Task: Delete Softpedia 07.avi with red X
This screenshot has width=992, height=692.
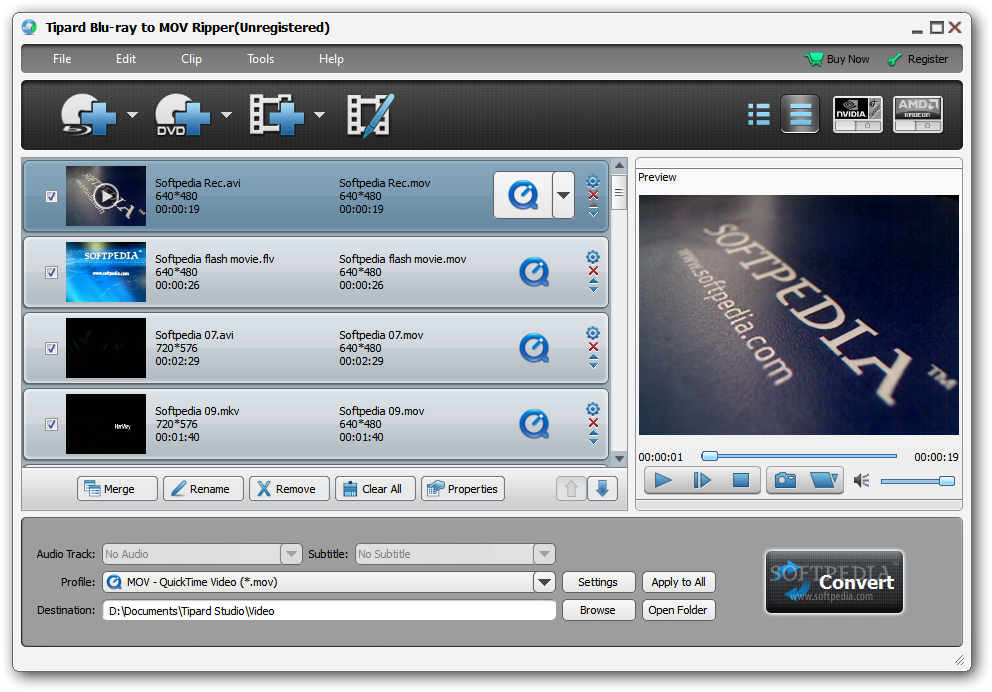Action: [593, 347]
